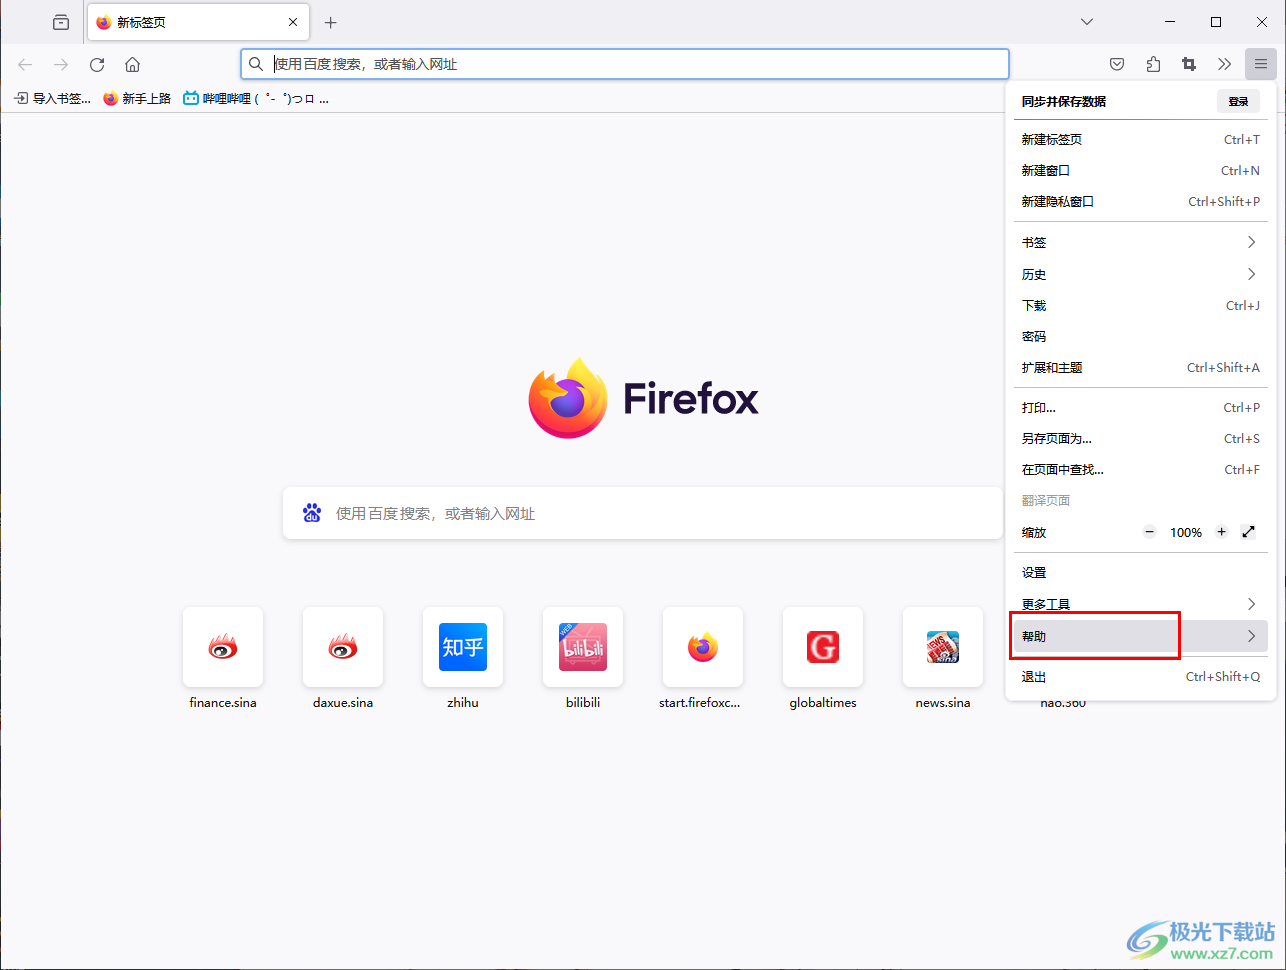This screenshot has height=970, width=1286.
Task: Toggle the hamburger application menu
Action: [1261, 64]
